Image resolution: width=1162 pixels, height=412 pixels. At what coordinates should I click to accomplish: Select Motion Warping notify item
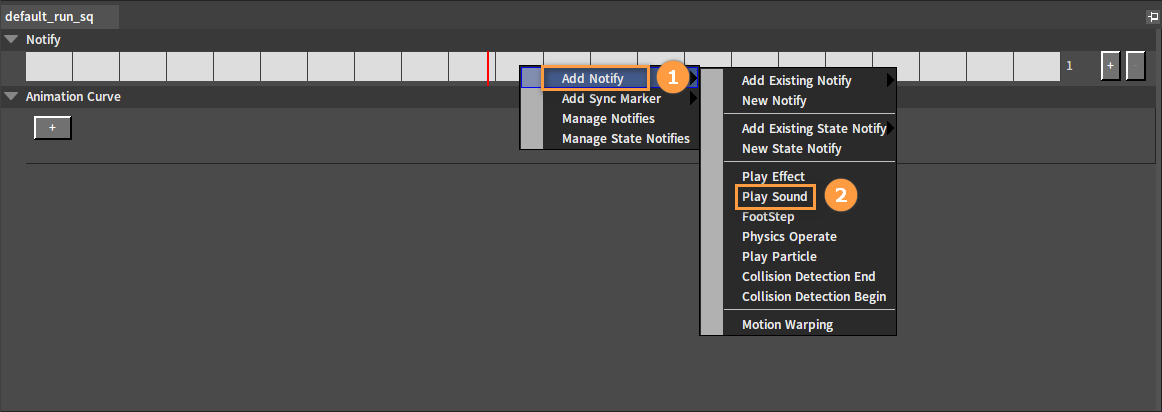pyautogui.click(x=787, y=325)
